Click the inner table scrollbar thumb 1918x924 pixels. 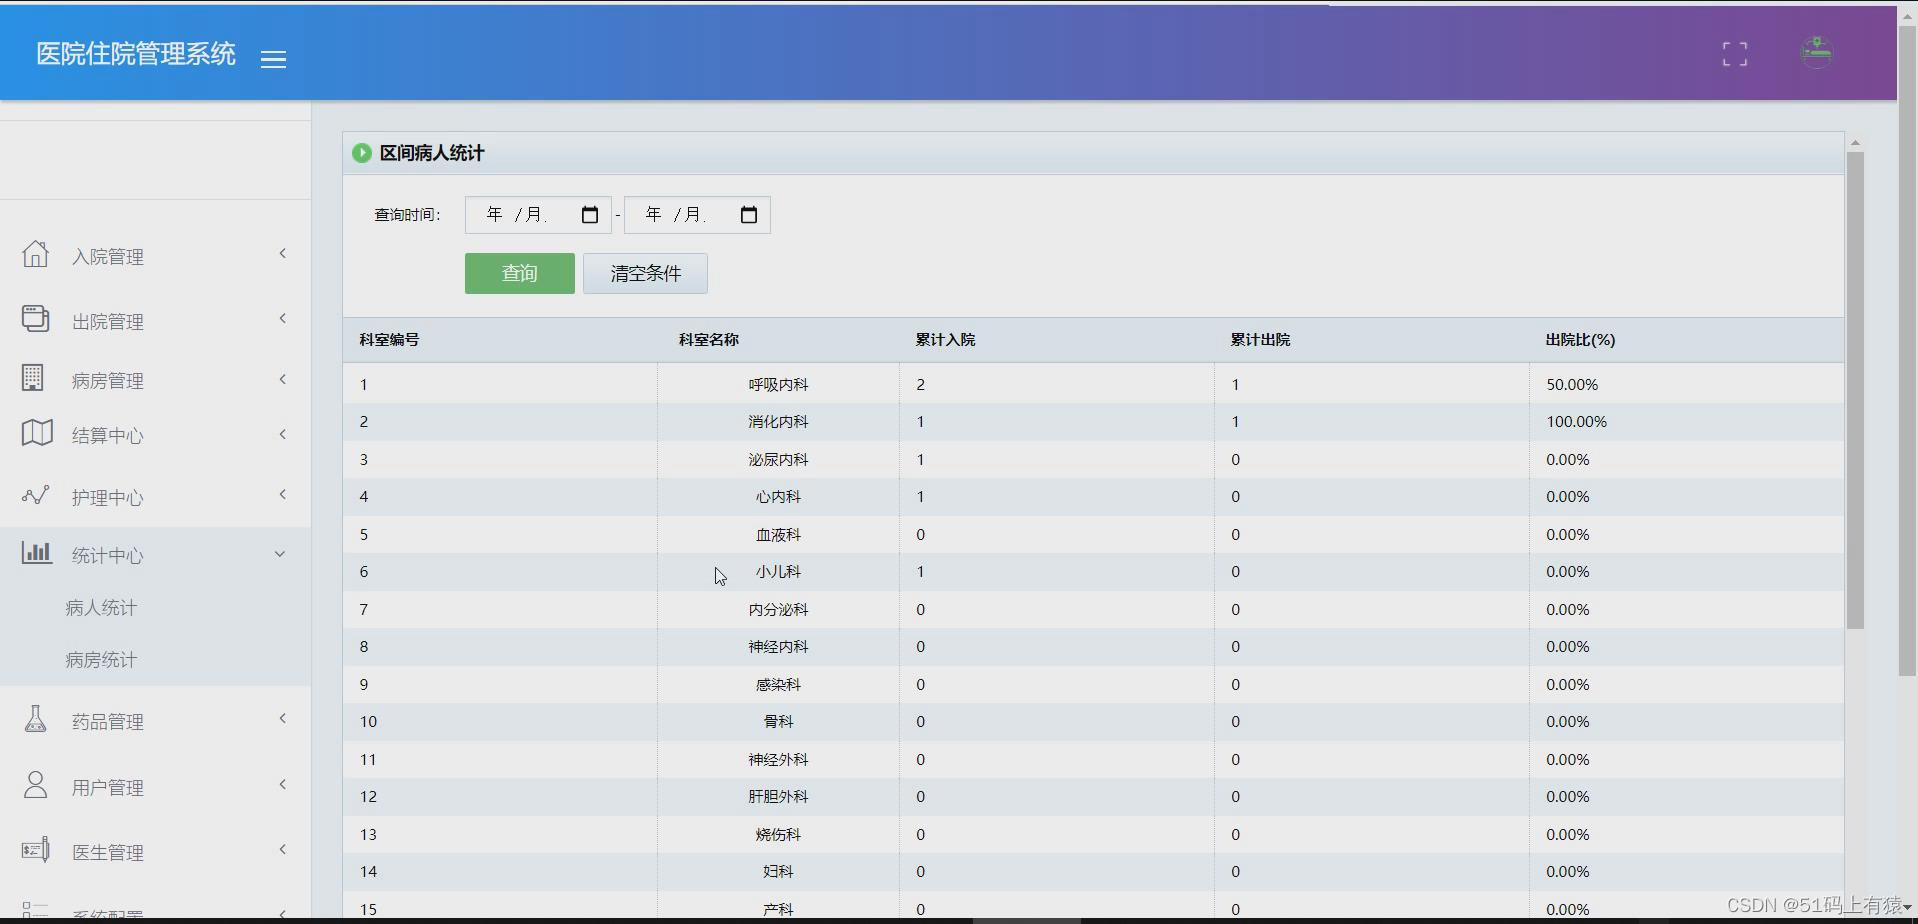click(x=1855, y=390)
